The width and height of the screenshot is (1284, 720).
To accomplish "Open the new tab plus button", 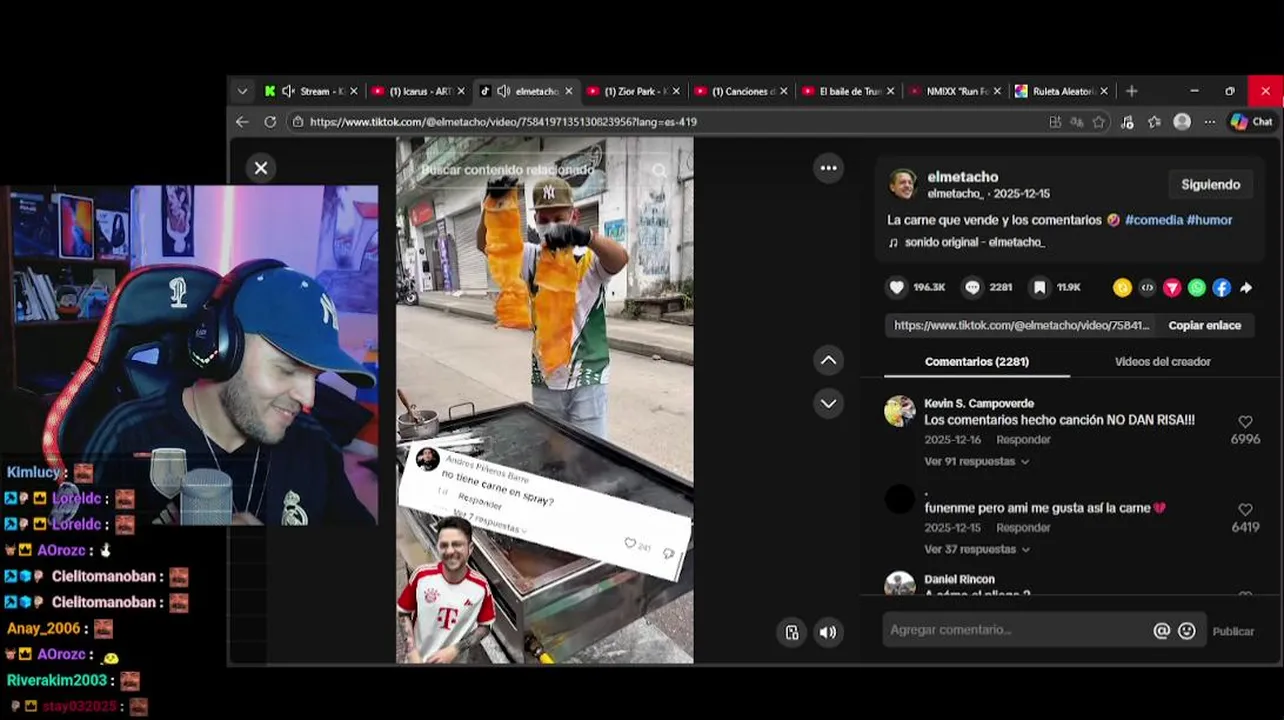I will coord(1132,91).
